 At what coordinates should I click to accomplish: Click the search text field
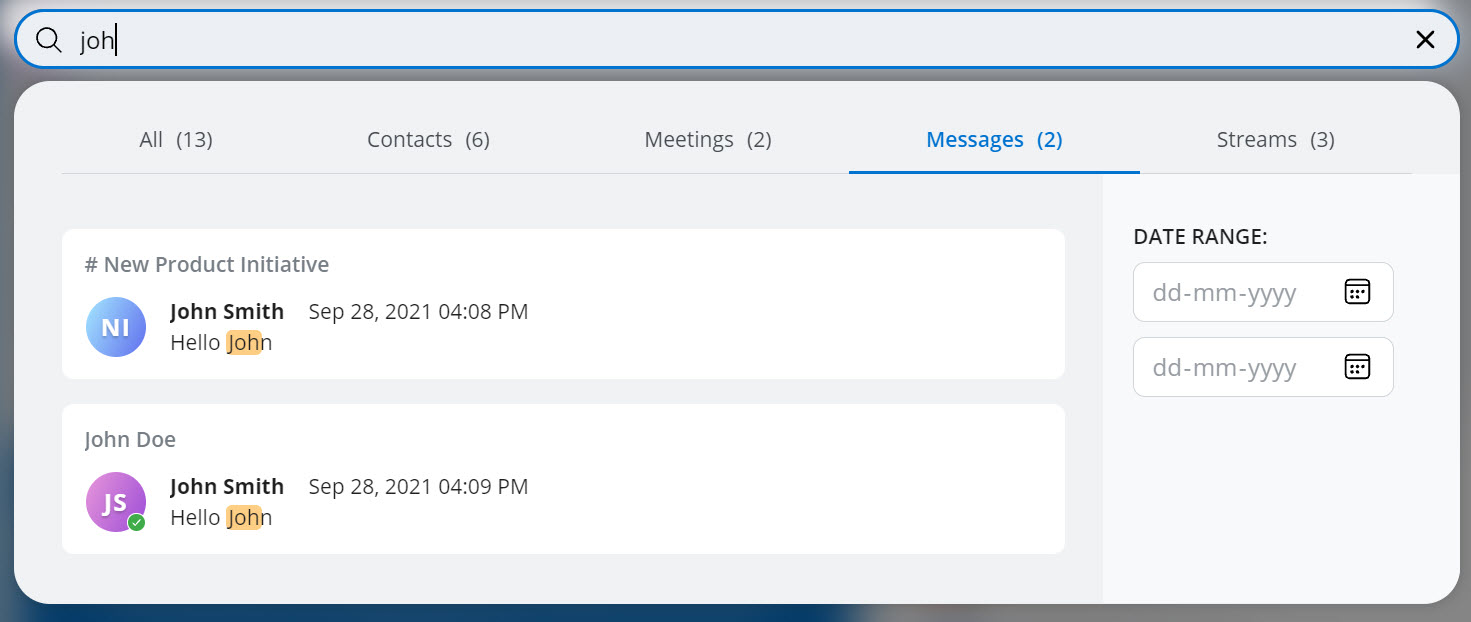(700, 39)
